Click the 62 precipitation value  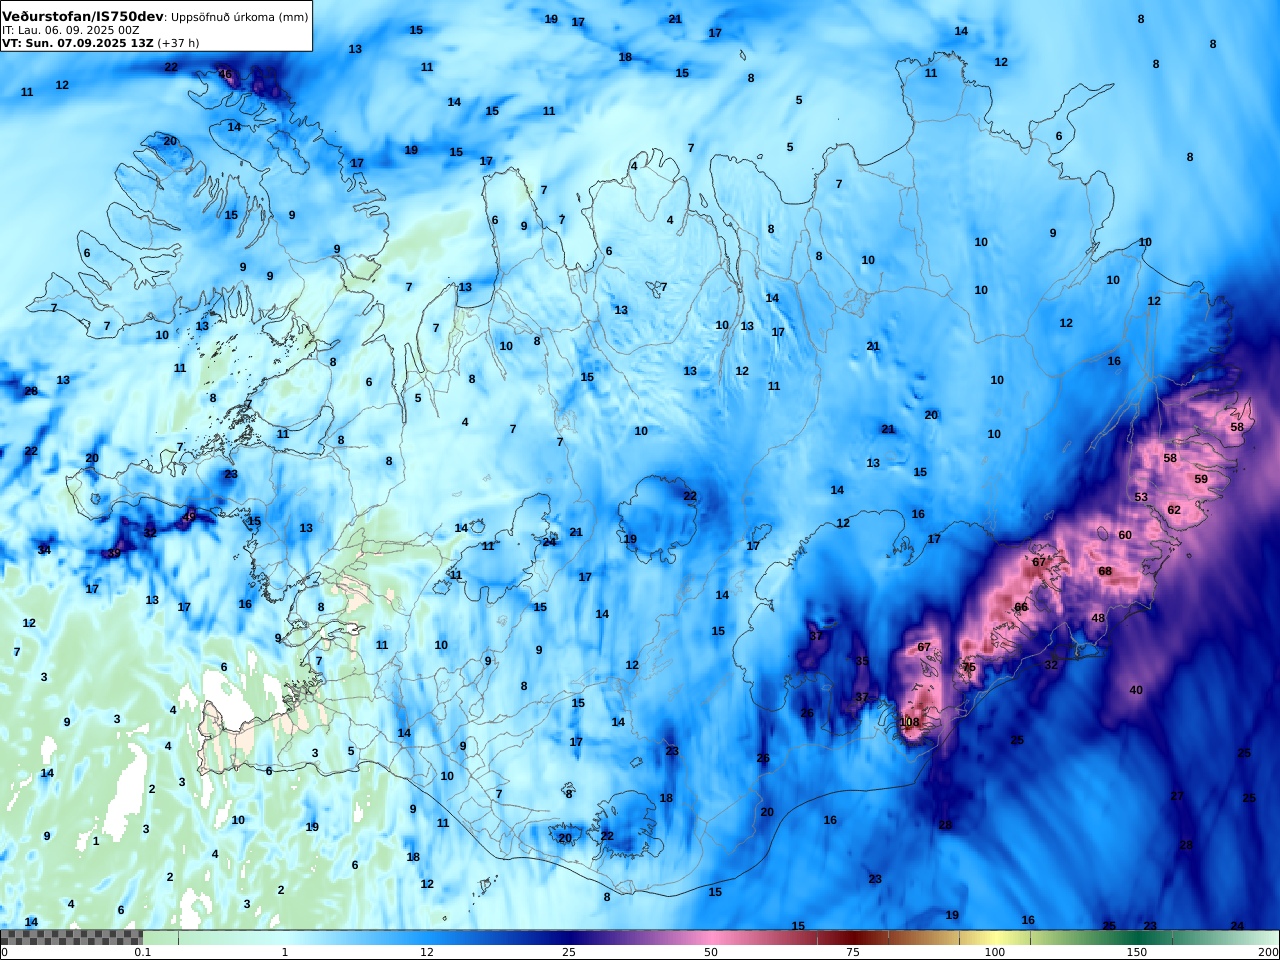click(x=1174, y=510)
